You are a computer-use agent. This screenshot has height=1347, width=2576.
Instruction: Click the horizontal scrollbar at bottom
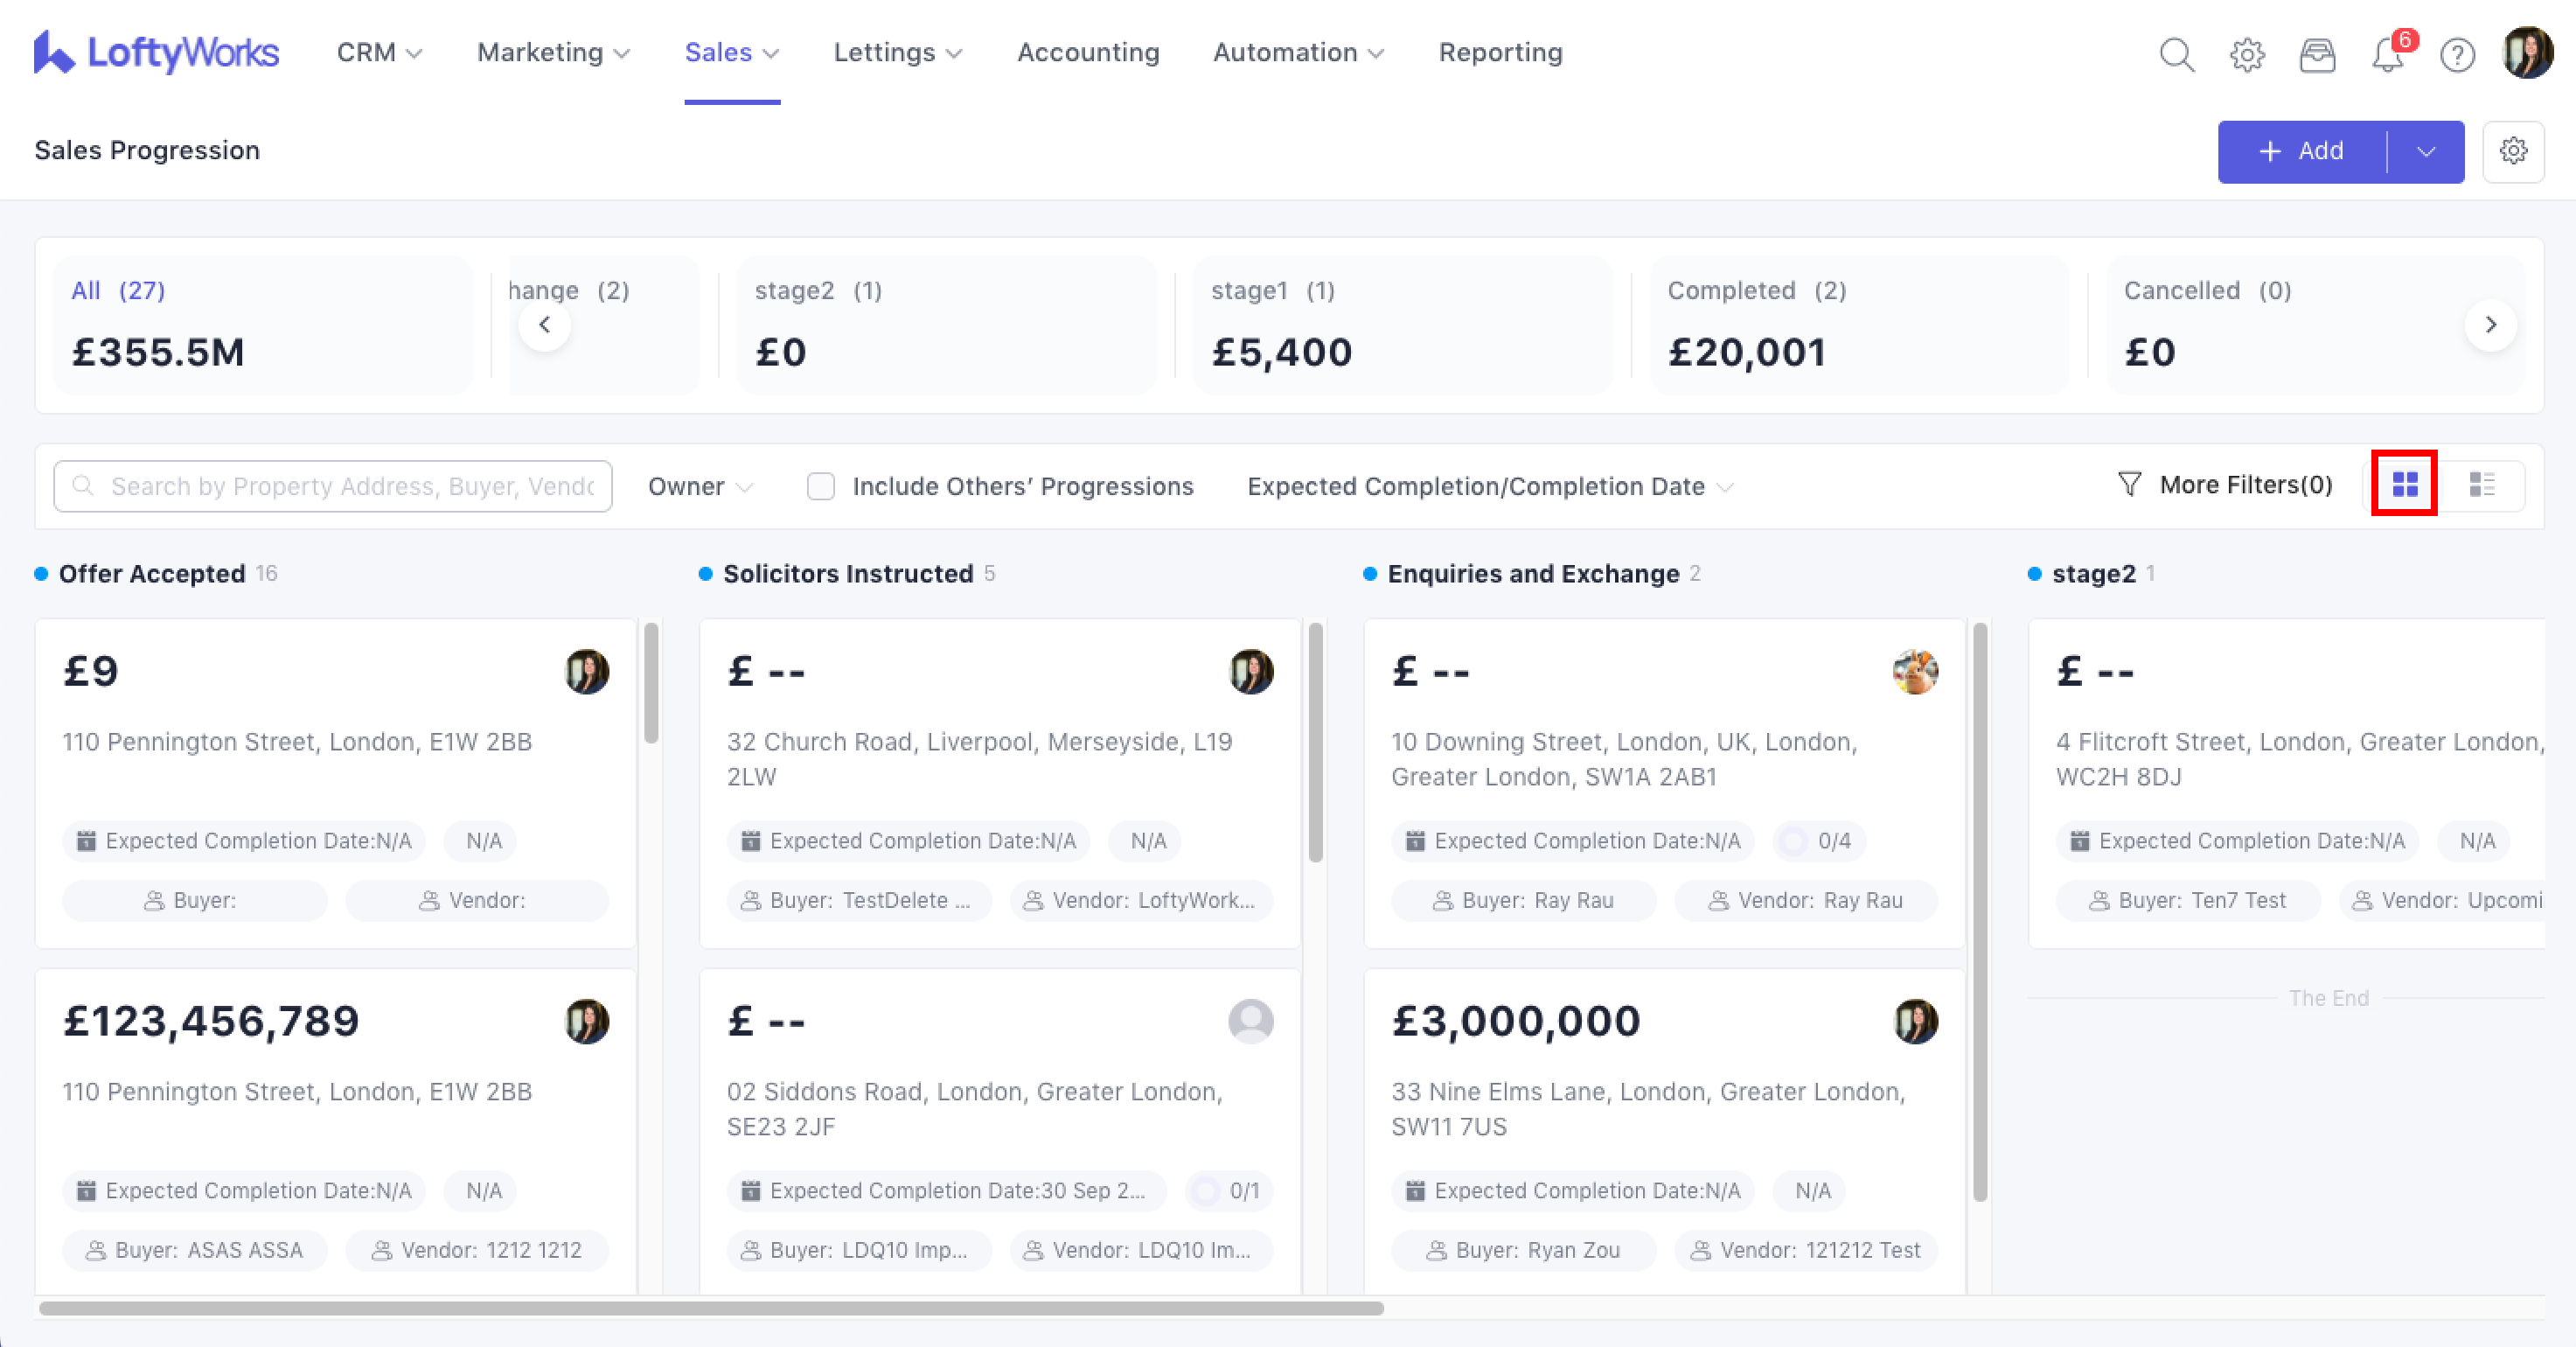point(711,1308)
